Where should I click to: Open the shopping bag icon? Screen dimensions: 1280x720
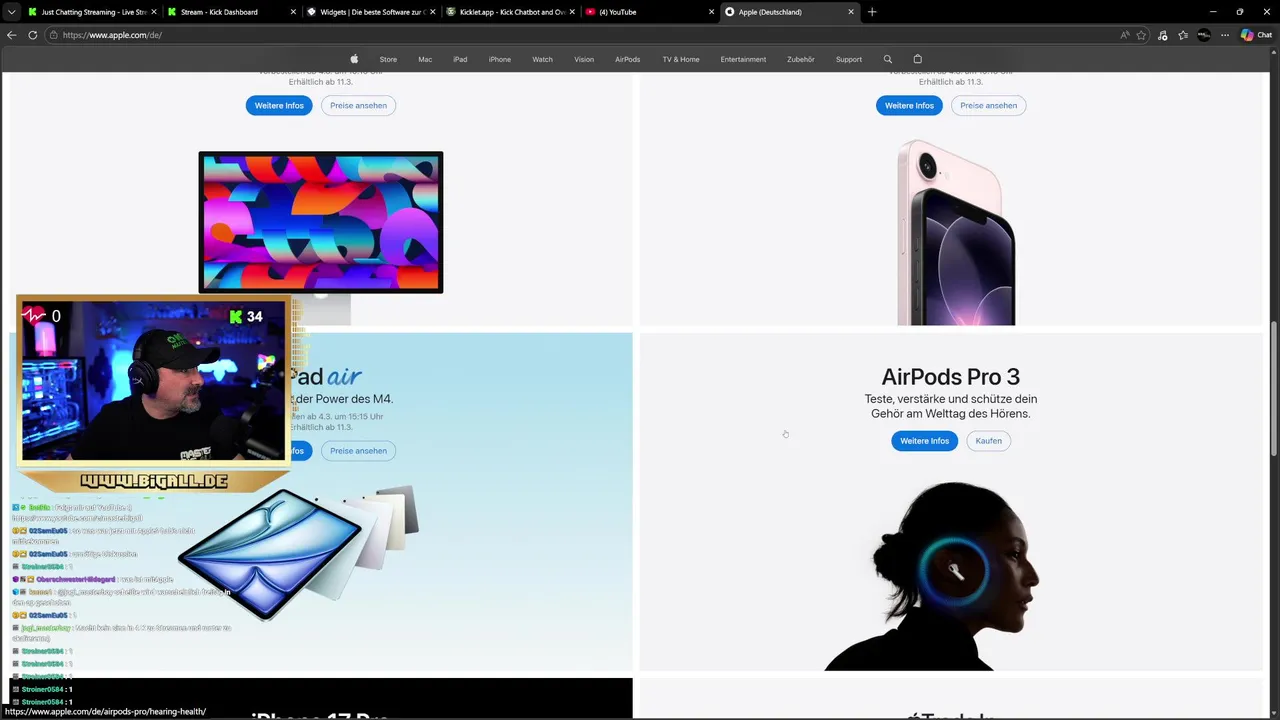click(x=917, y=59)
